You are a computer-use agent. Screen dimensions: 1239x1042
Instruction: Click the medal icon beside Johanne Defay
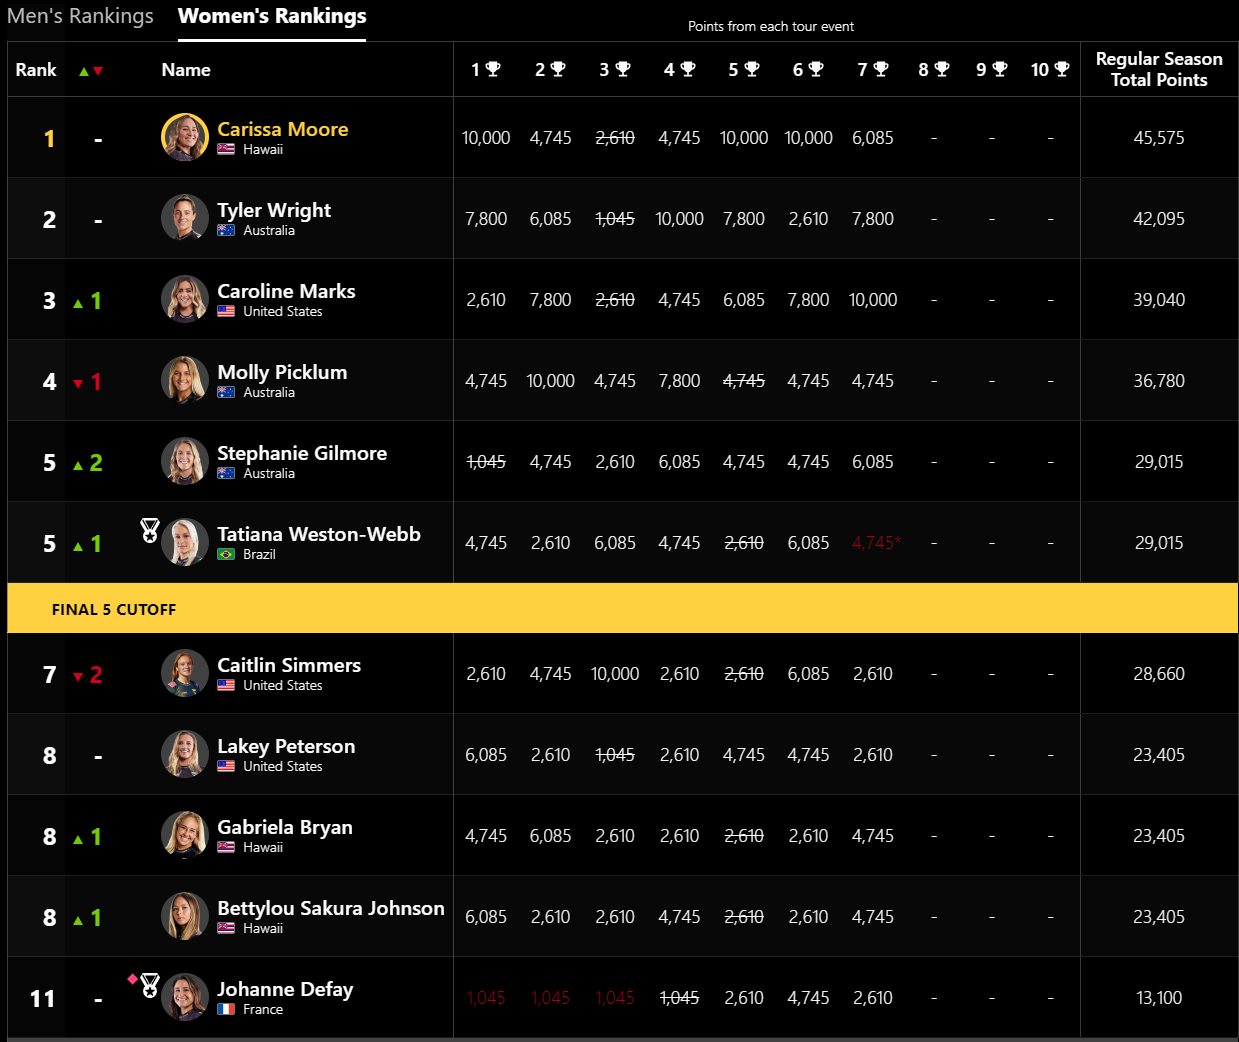pos(150,985)
